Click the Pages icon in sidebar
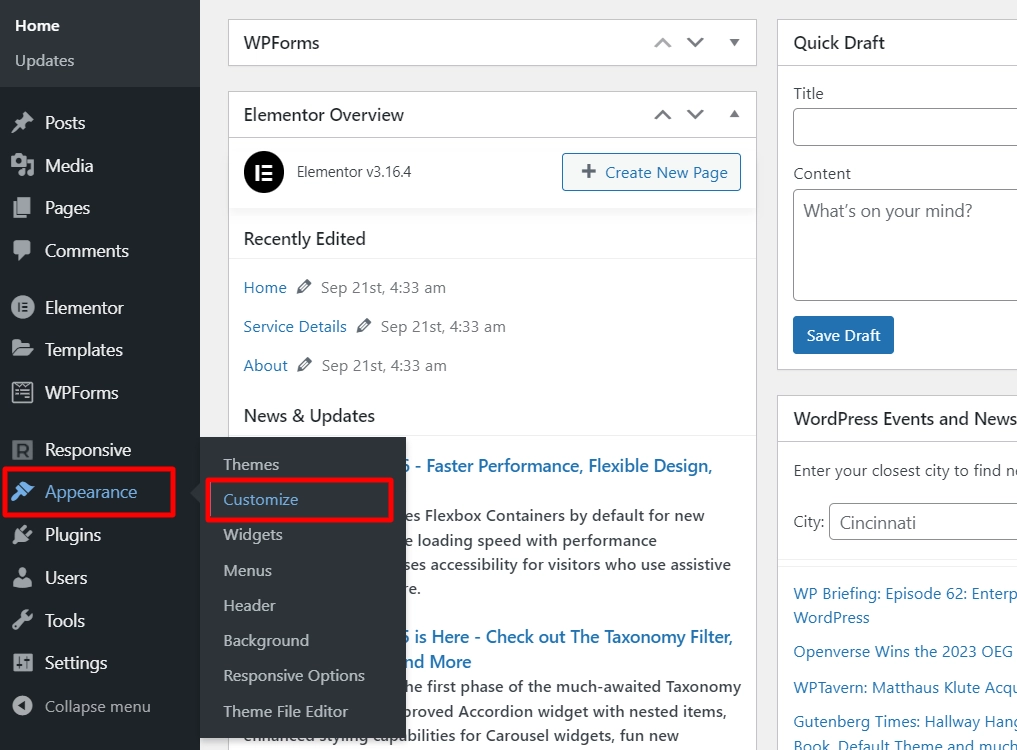 [x=23, y=208]
